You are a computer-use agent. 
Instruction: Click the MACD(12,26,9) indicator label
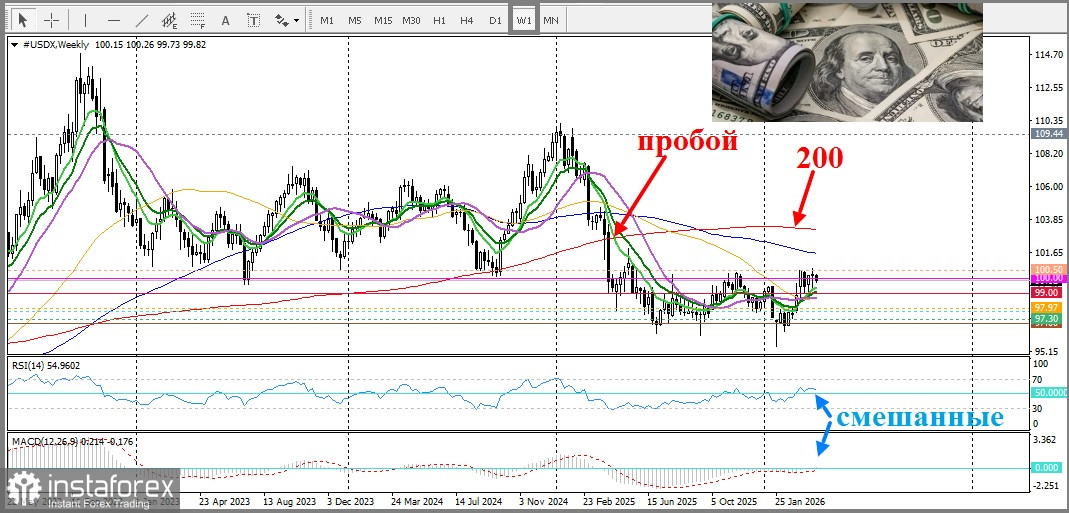coord(72,441)
